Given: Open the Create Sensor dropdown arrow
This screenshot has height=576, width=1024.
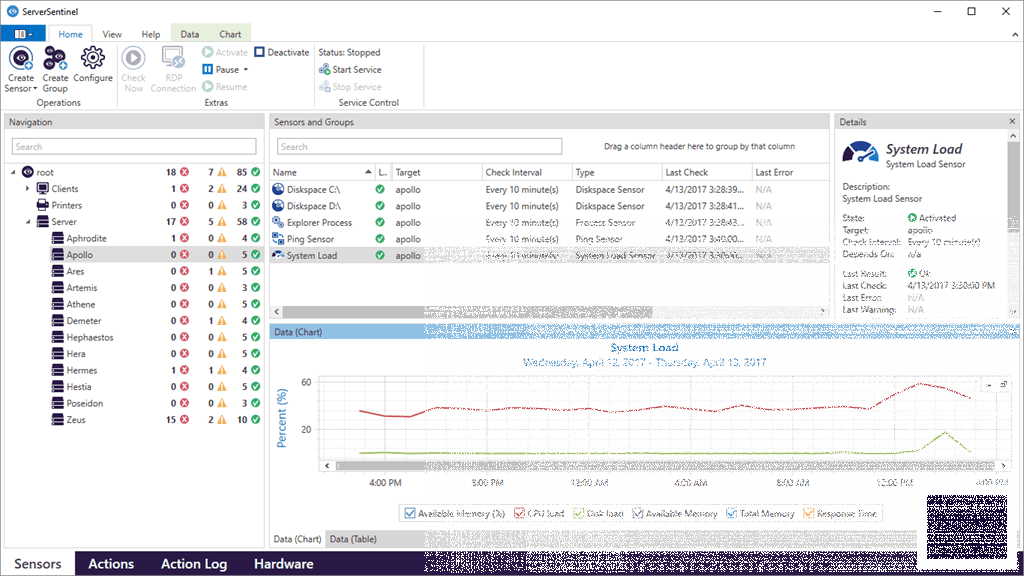Looking at the screenshot, I should [34, 89].
